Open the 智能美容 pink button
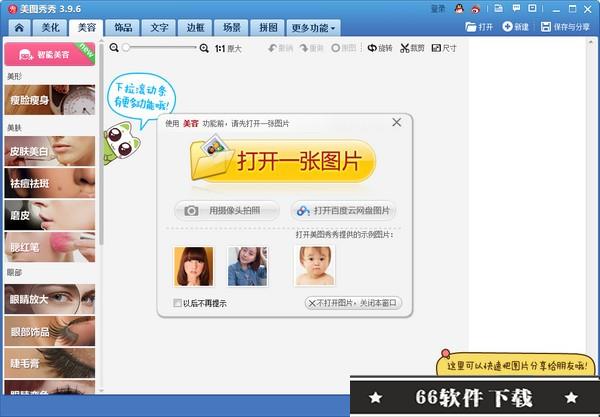 50,54
